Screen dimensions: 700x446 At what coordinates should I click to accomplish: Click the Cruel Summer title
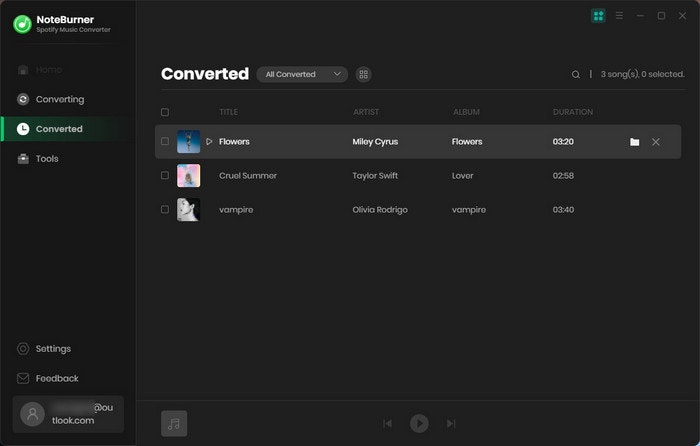click(248, 175)
